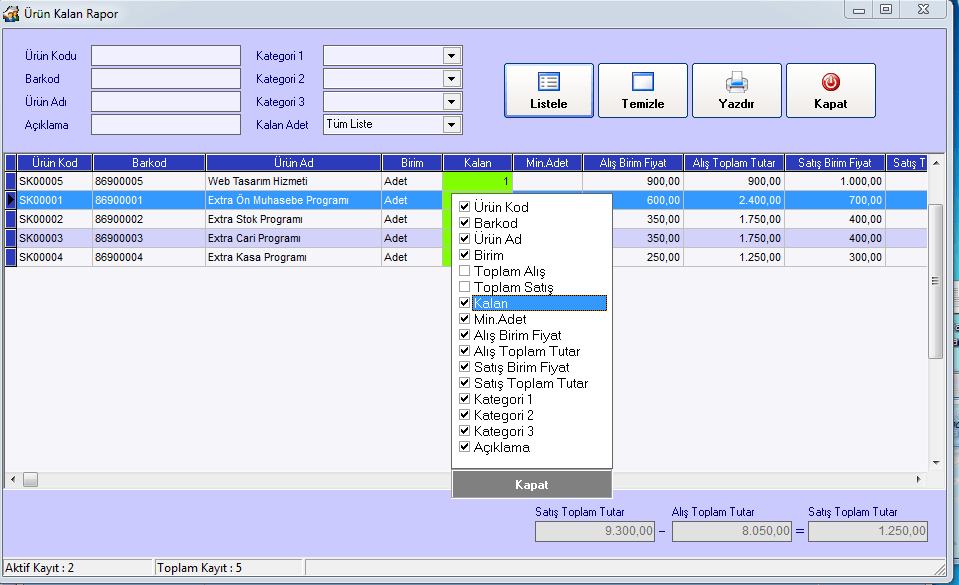Click the Ürün Adı input field
Screen dimensions: 959x585
tap(166, 102)
